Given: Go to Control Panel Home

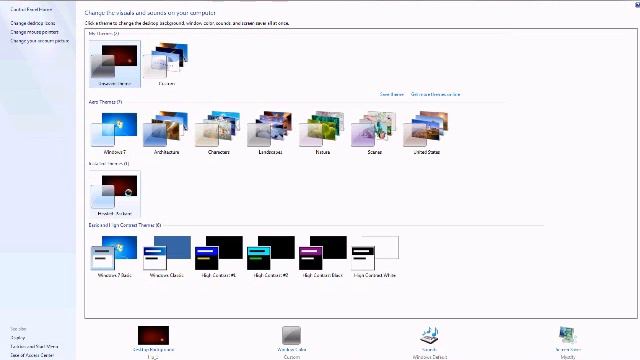Looking at the screenshot, I should tap(31, 9).
